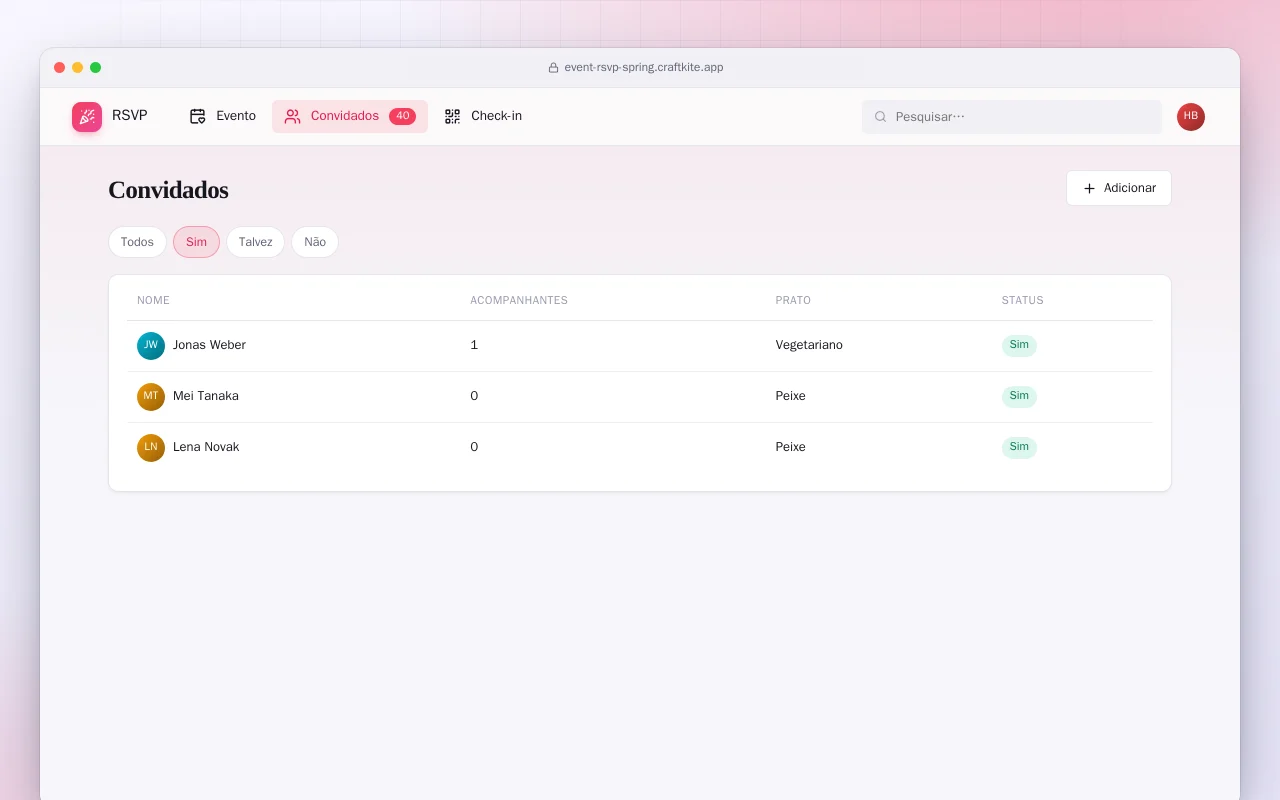This screenshot has width=1280, height=800.
Task: Open the Evento tab
Action: click(x=222, y=116)
